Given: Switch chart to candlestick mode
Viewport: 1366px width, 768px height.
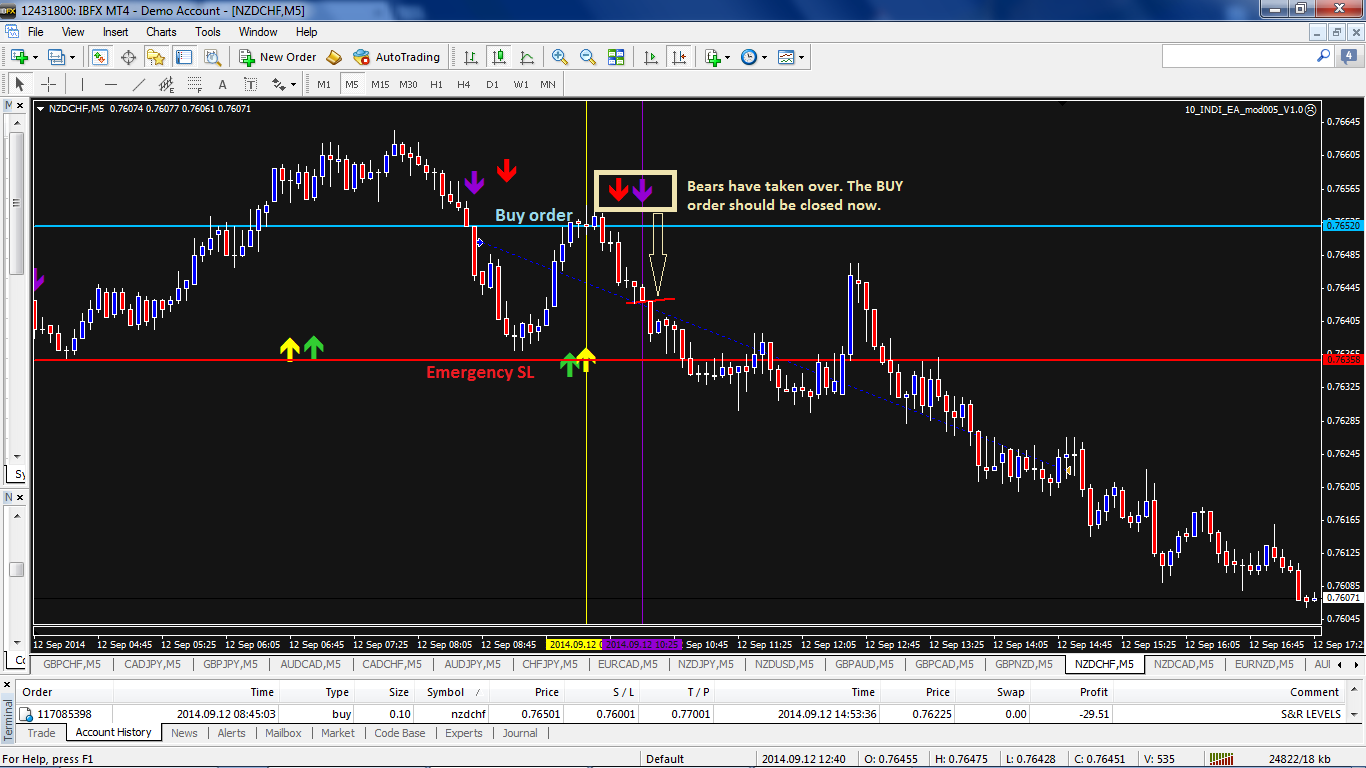Looking at the screenshot, I should (498, 57).
